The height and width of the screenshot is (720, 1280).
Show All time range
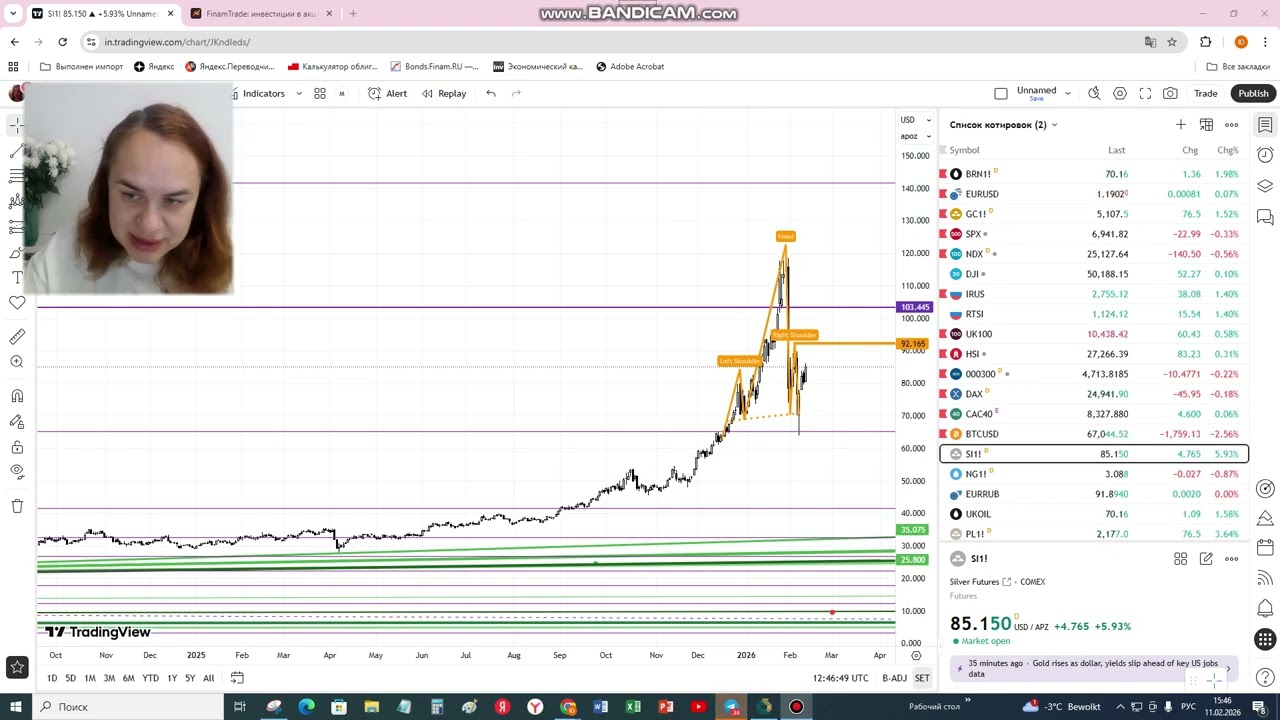[208, 678]
